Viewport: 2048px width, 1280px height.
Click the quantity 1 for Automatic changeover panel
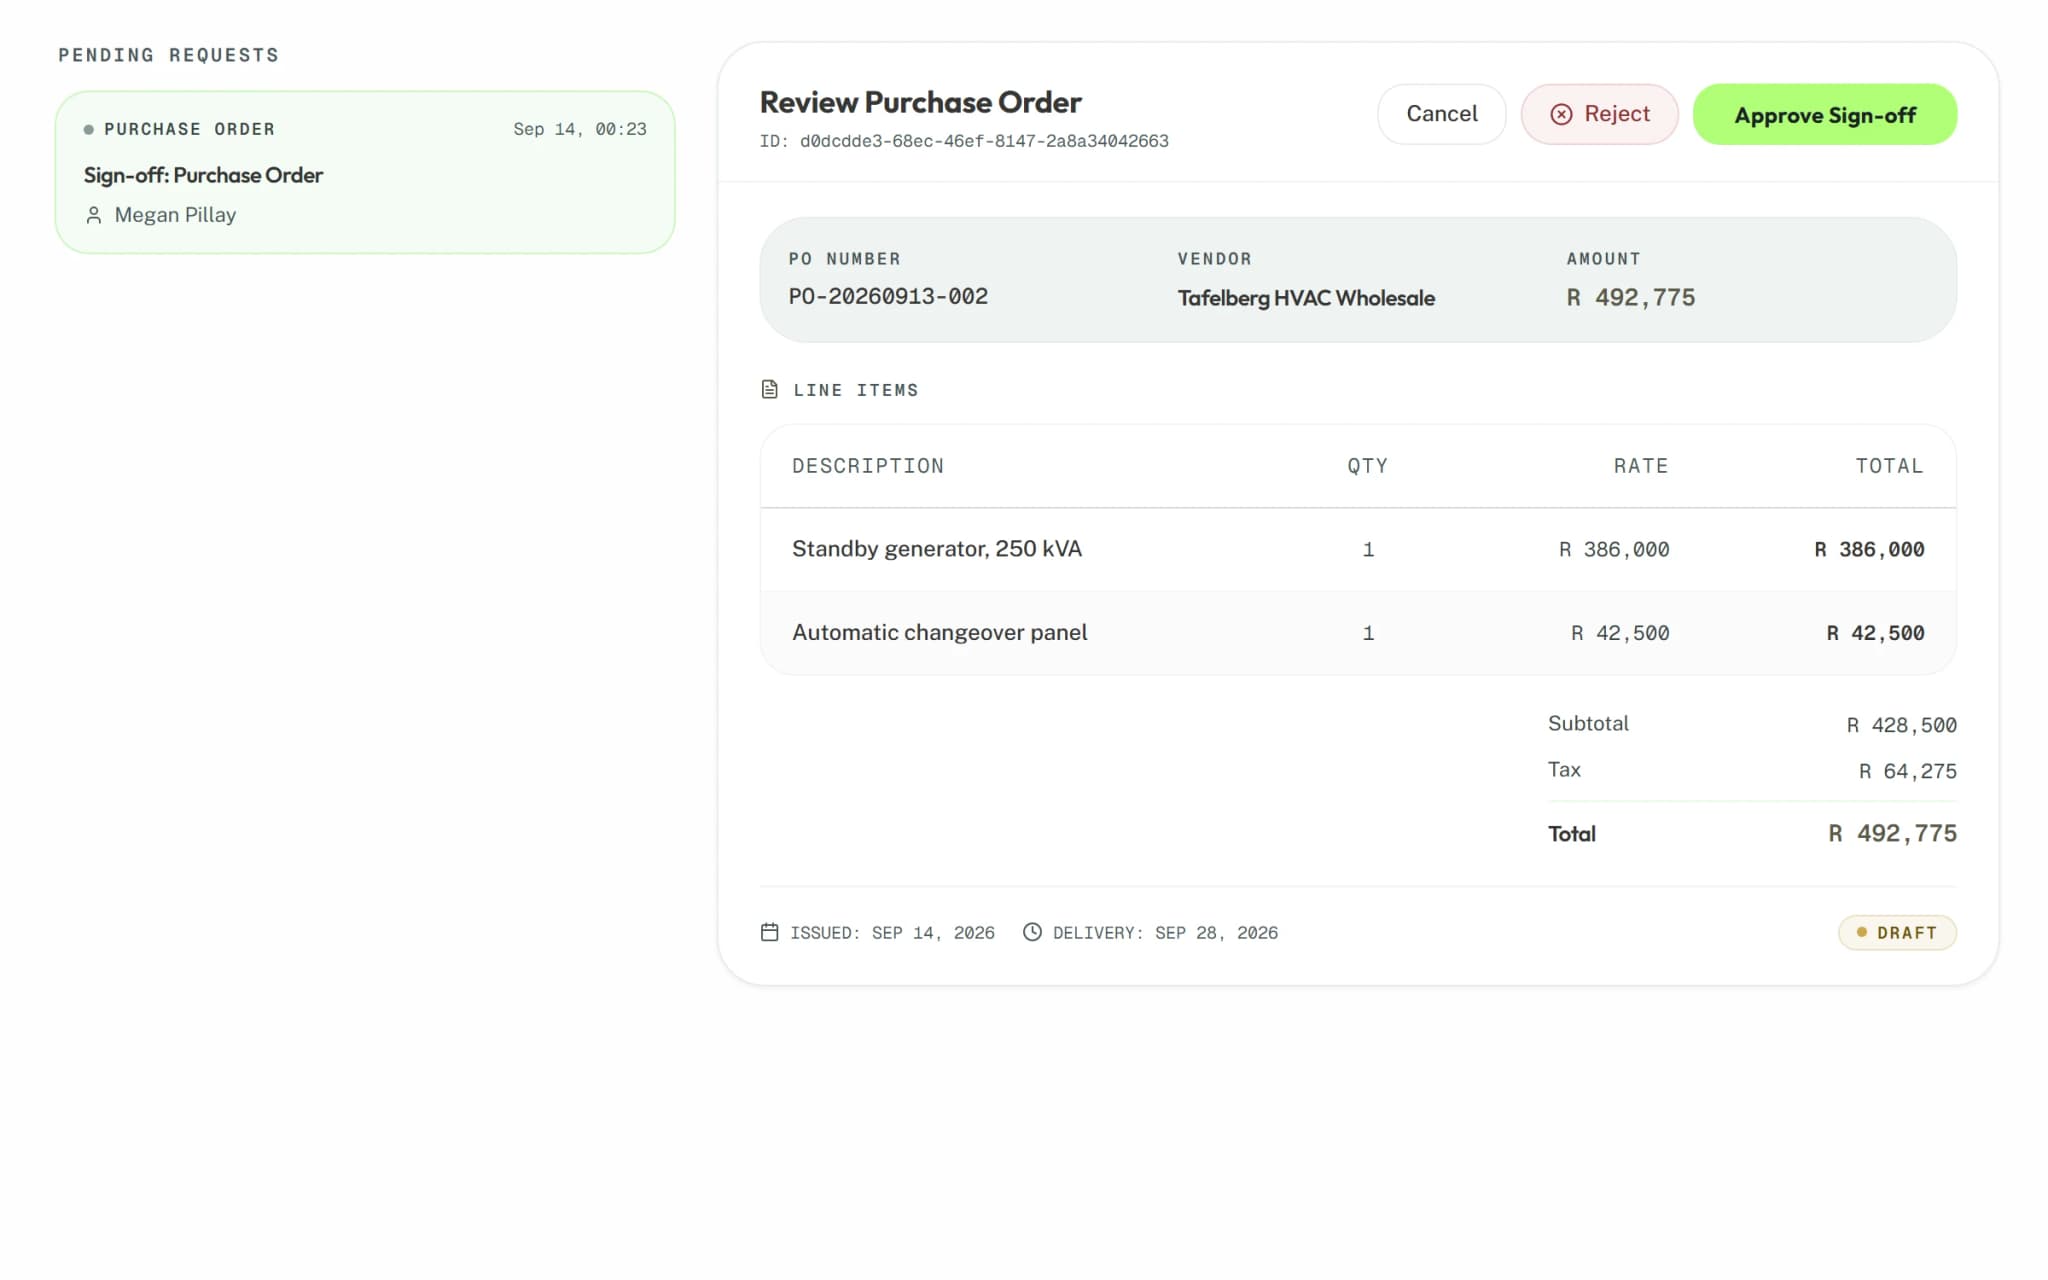(x=1368, y=633)
